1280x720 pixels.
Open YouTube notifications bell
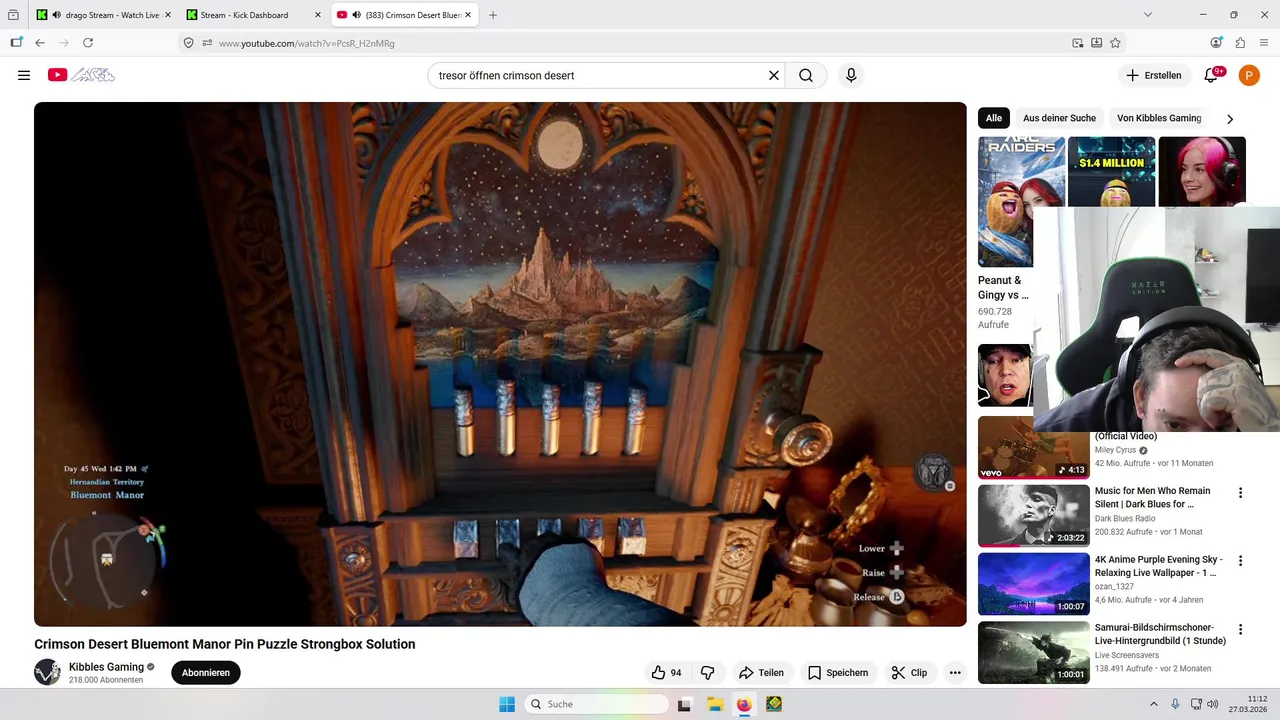(x=1212, y=75)
